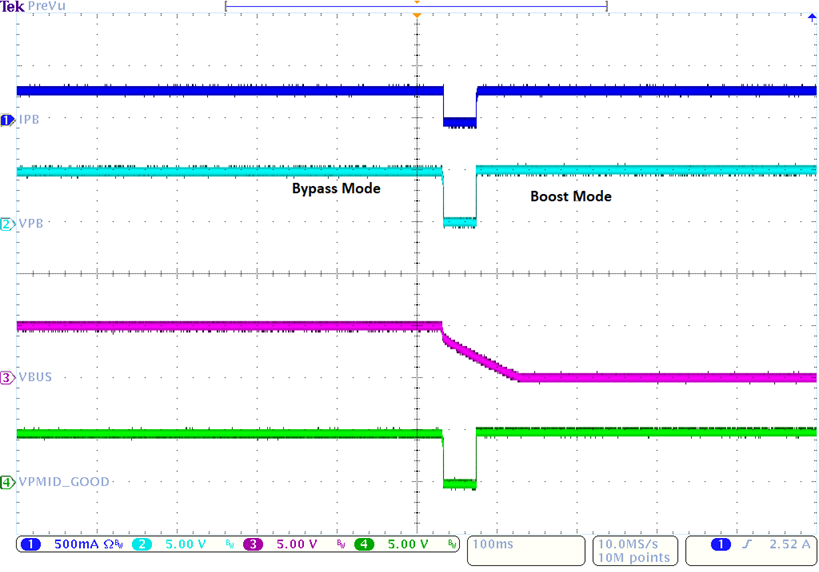The width and height of the screenshot is (819, 572).
Task: Click the trigger source channel 1 badge
Action: coord(720,545)
